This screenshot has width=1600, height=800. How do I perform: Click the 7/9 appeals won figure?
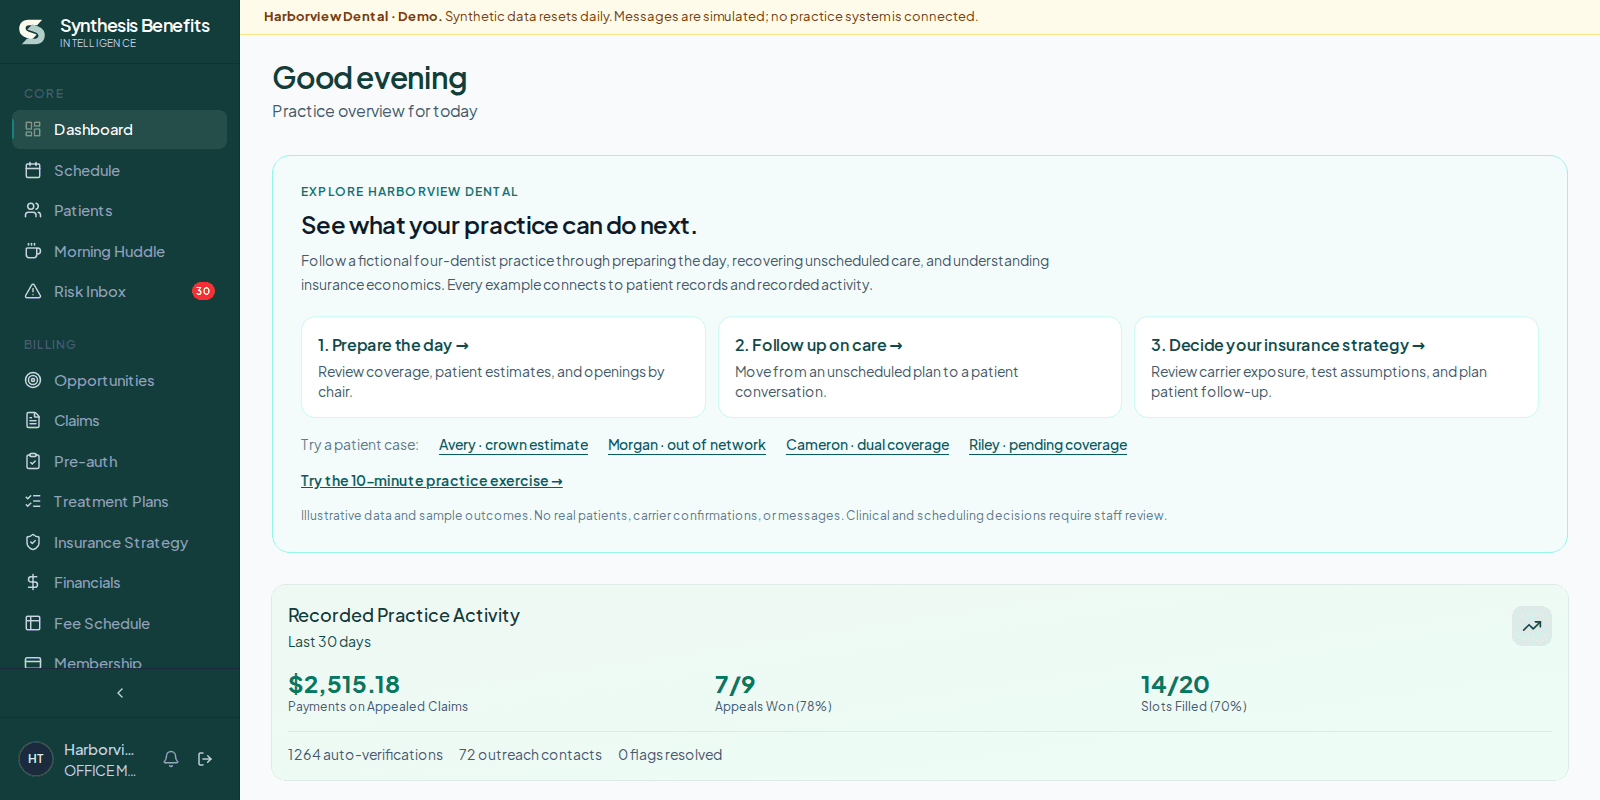click(735, 684)
